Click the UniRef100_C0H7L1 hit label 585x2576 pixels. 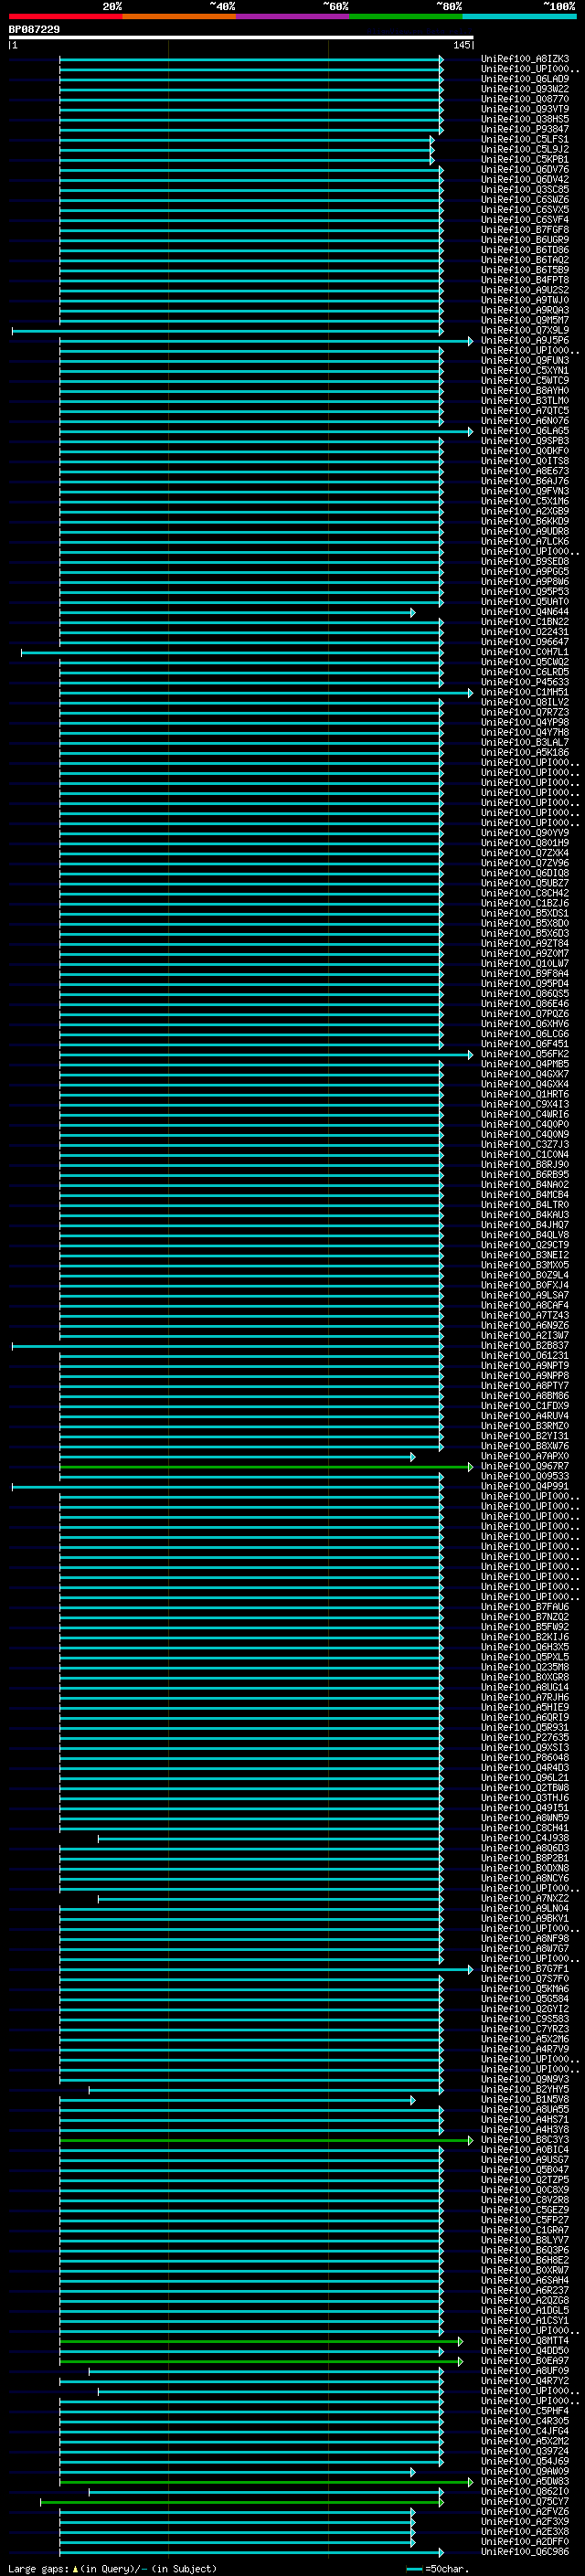[525, 652]
